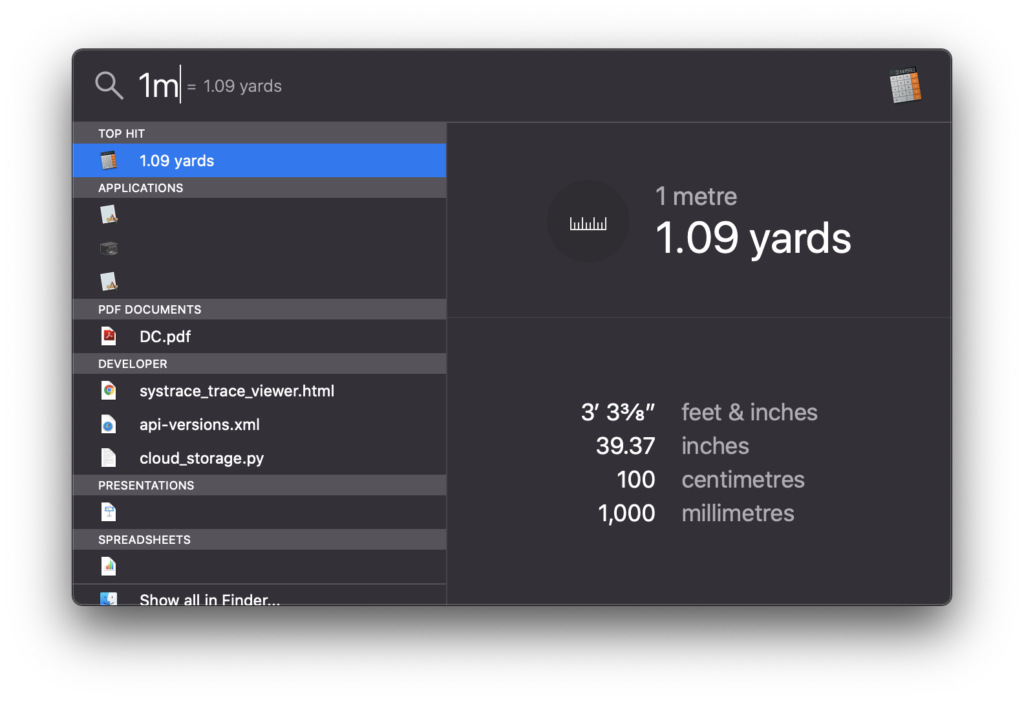Click the Chrome icon beside systrace_trace_viewer.html
Image resolution: width=1024 pixels, height=701 pixels.
point(108,390)
